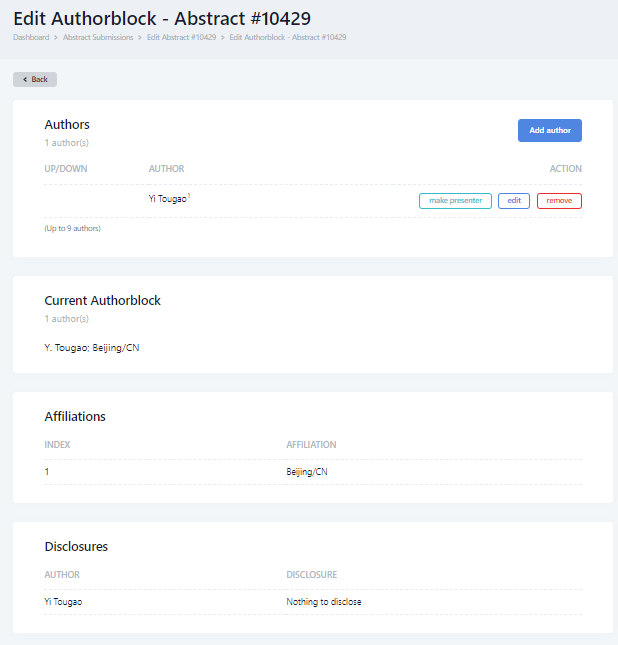The image size is (618, 645).
Task: Click the UP/DOWN column header
Action: [66, 169]
